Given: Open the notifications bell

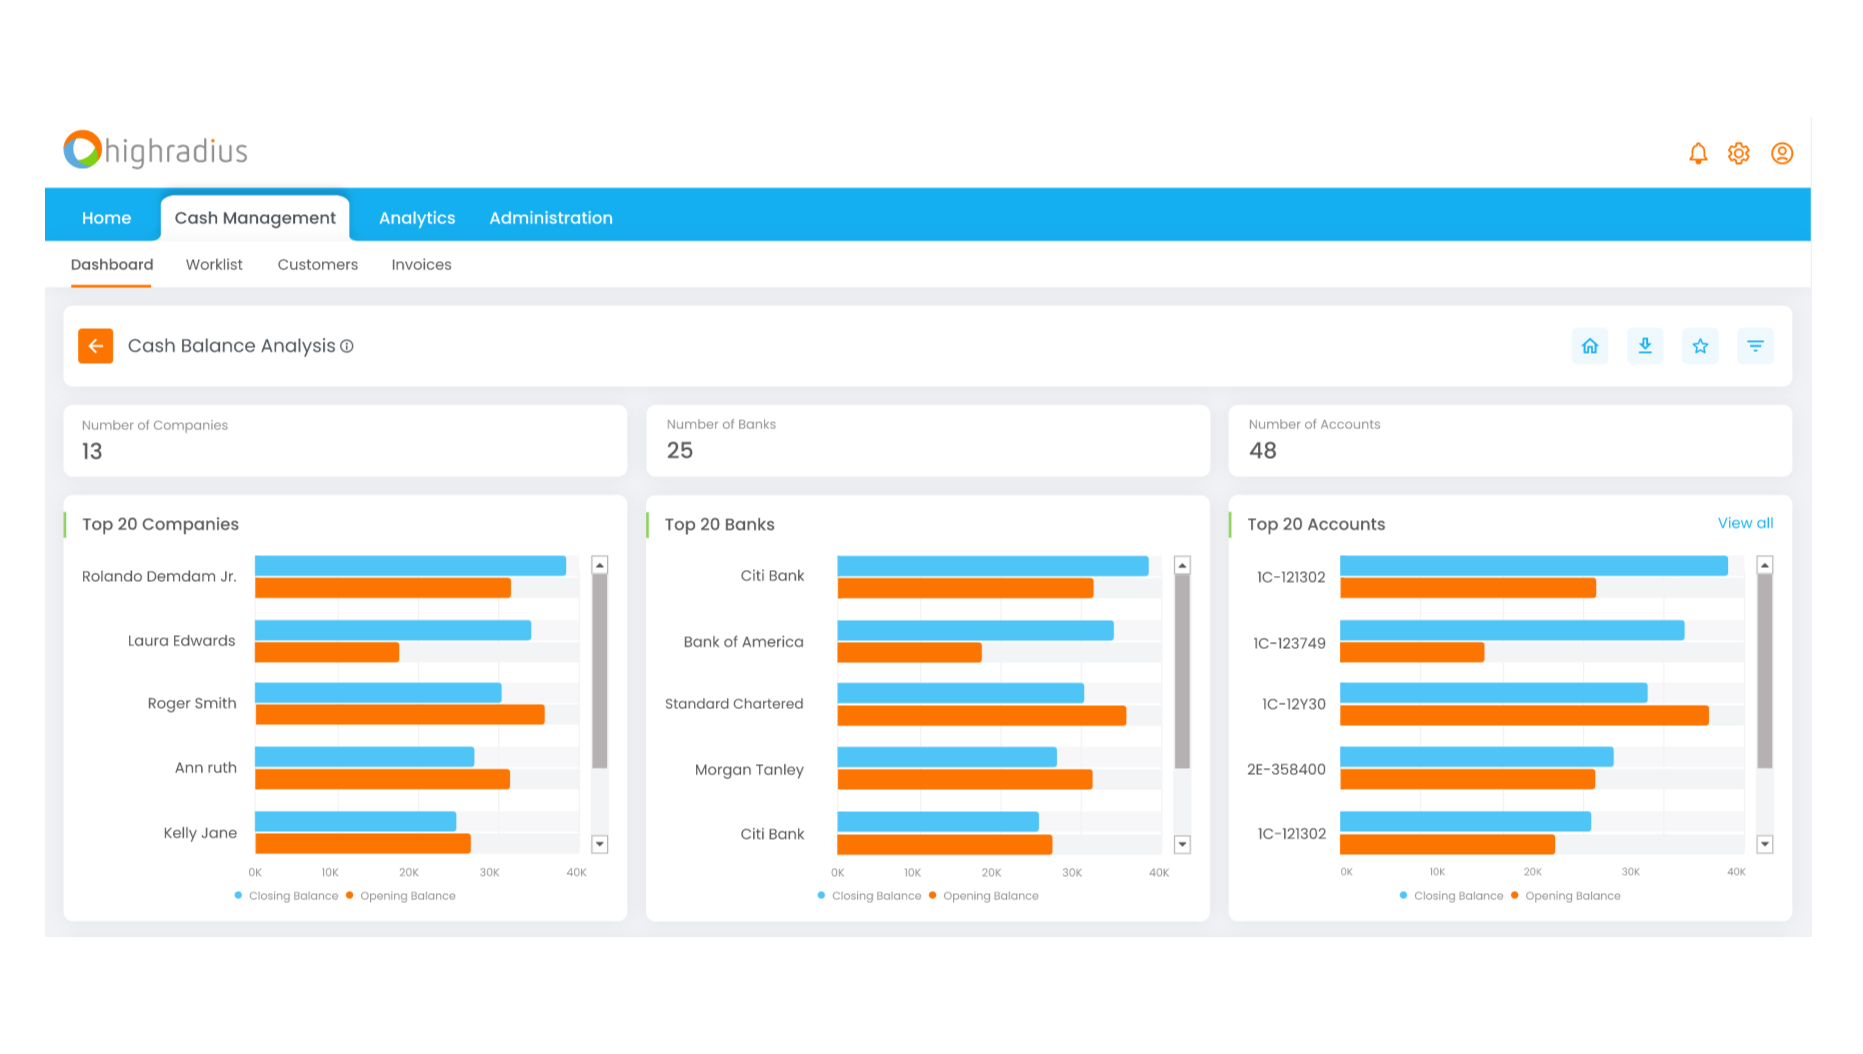Looking at the screenshot, I should pos(1697,153).
